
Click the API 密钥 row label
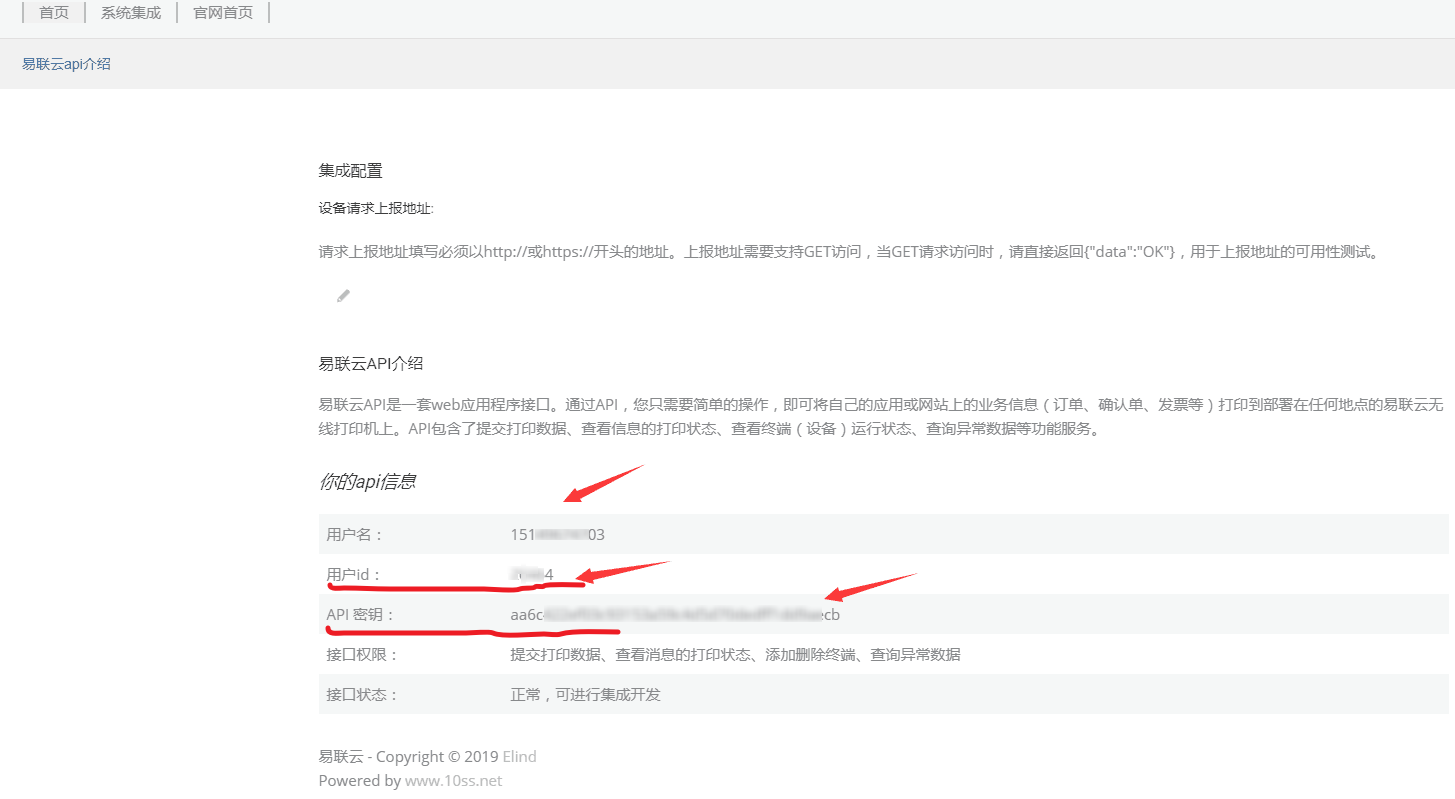tap(361, 615)
